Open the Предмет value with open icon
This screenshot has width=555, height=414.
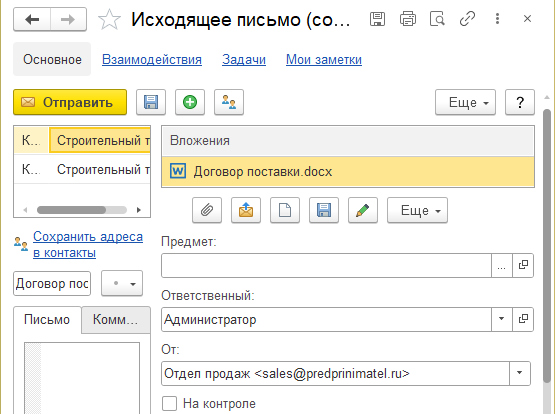coord(523,265)
